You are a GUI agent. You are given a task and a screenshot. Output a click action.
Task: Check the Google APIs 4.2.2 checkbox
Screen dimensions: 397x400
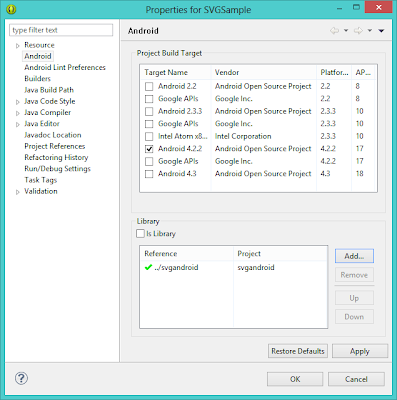tap(149, 161)
